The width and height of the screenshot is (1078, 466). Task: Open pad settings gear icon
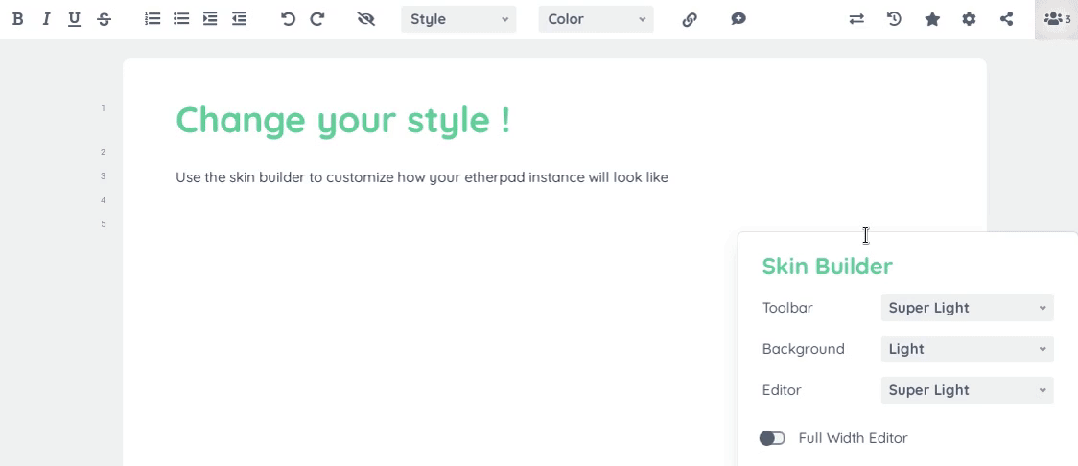tap(969, 19)
